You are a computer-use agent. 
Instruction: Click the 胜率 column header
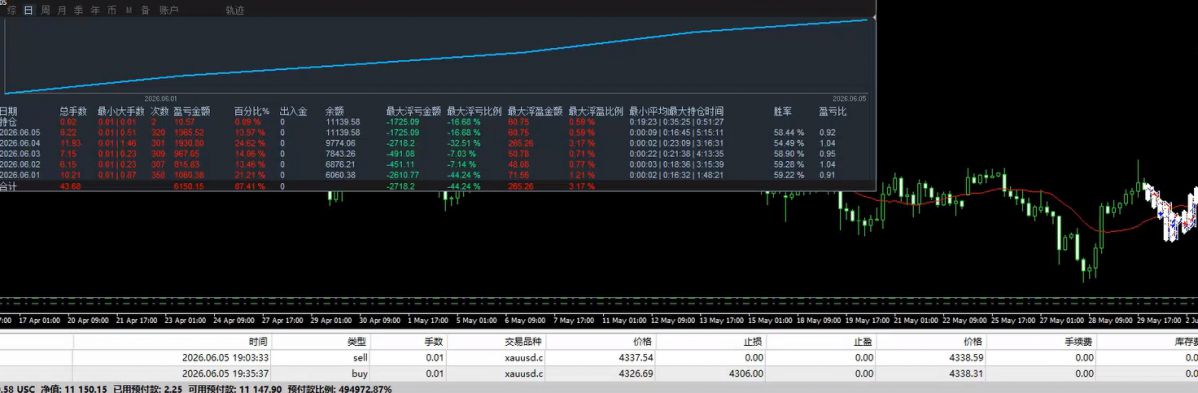click(782, 112)
